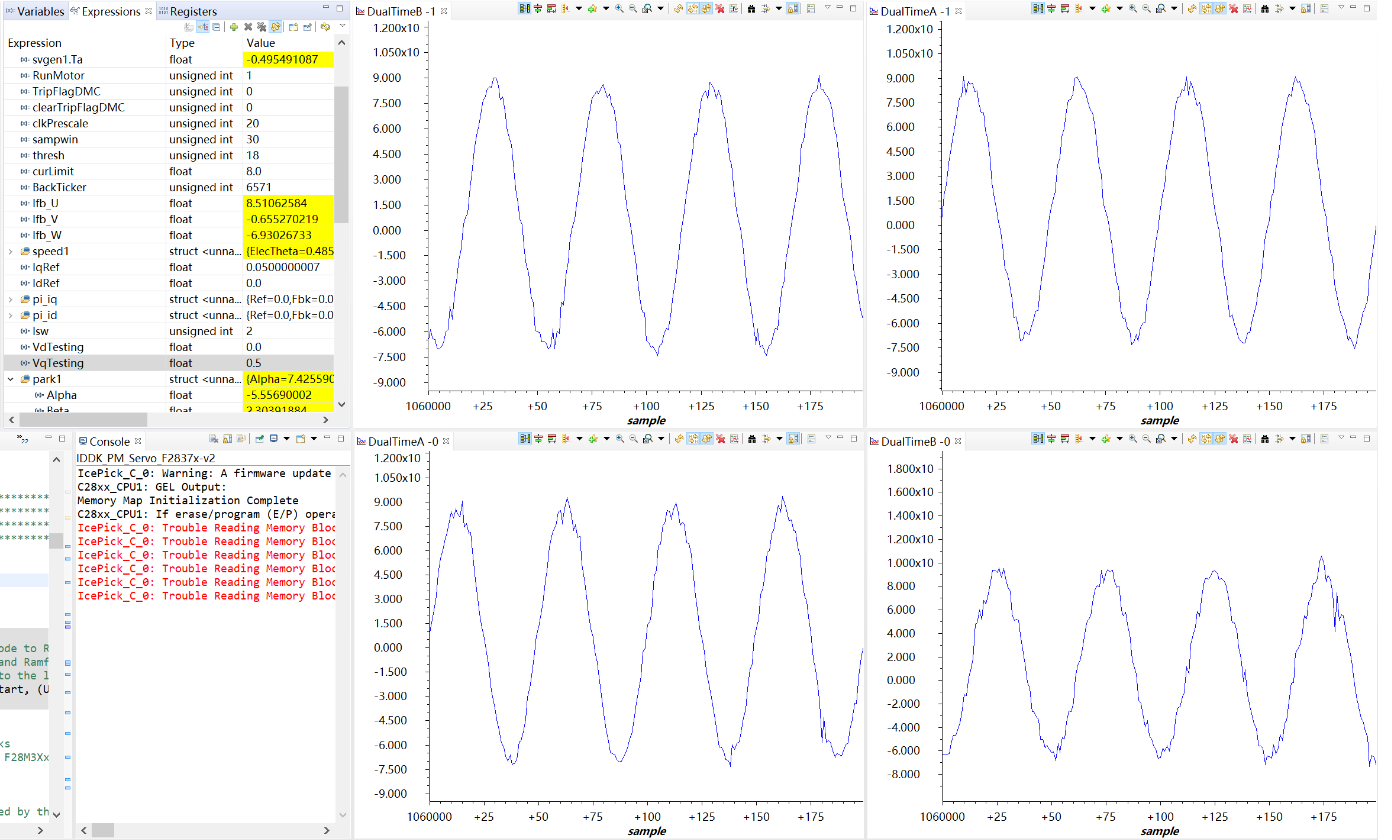Zoom in on DualTimeA -1 graph

click(1133, 9)
